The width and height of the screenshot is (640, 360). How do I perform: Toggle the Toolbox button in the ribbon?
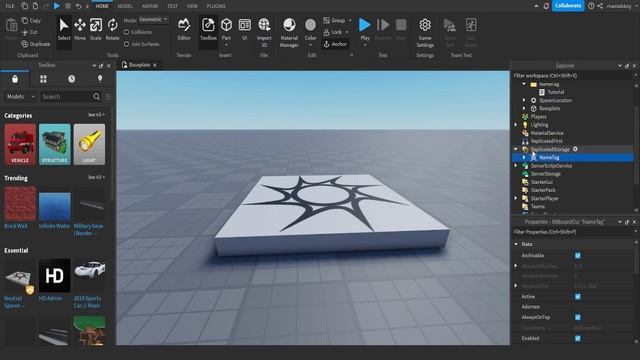pos(208,29)
